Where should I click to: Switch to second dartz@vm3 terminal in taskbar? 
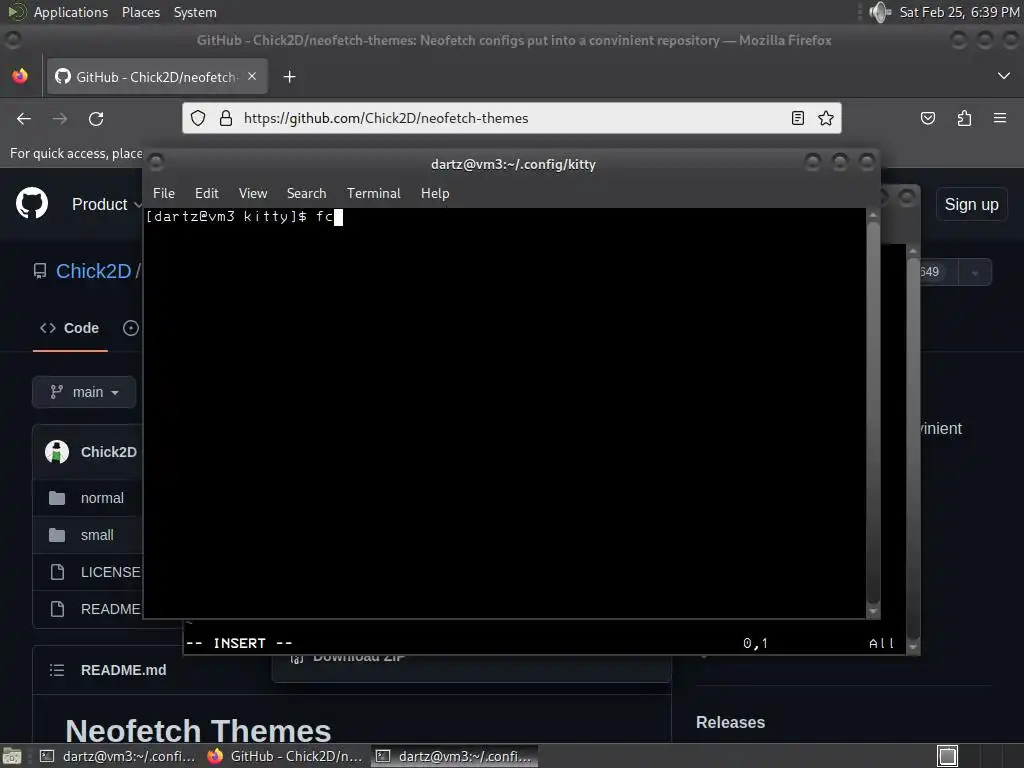pos(455,756)
